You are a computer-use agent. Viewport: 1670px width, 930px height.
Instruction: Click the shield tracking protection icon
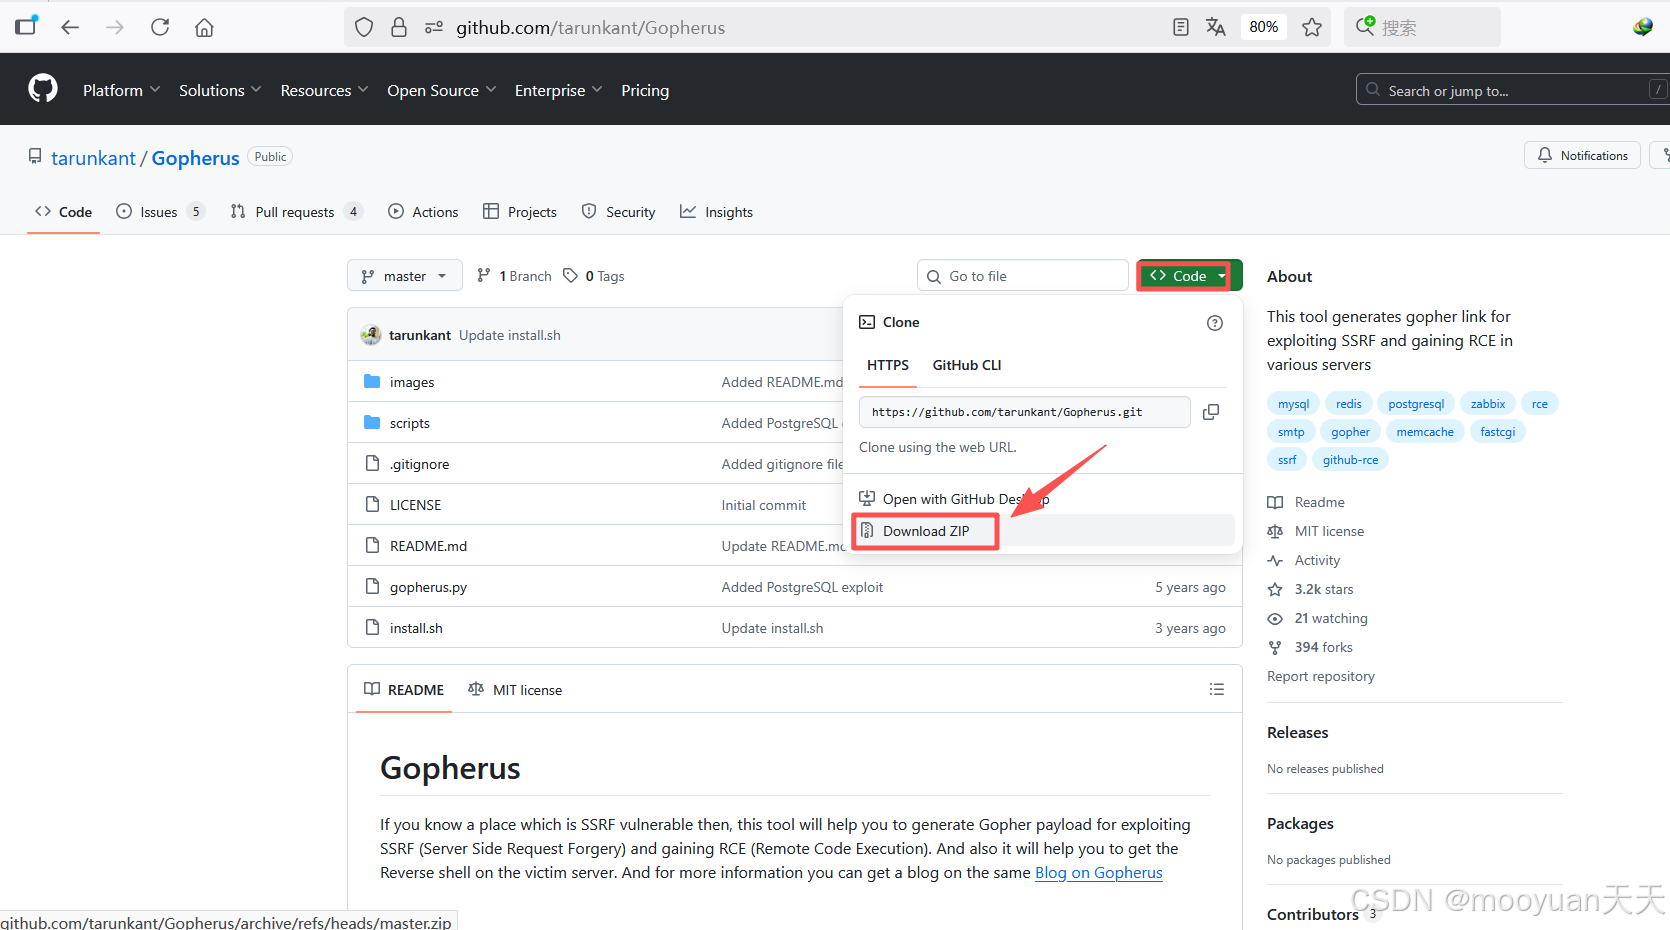(364, 27)
